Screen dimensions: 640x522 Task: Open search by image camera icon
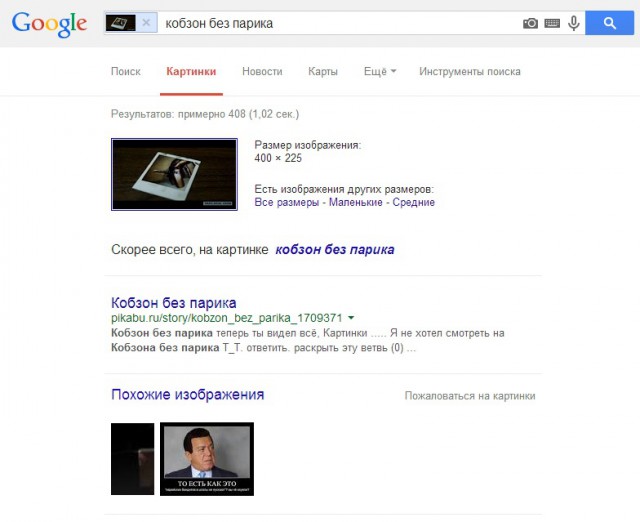tap(530, 23)
